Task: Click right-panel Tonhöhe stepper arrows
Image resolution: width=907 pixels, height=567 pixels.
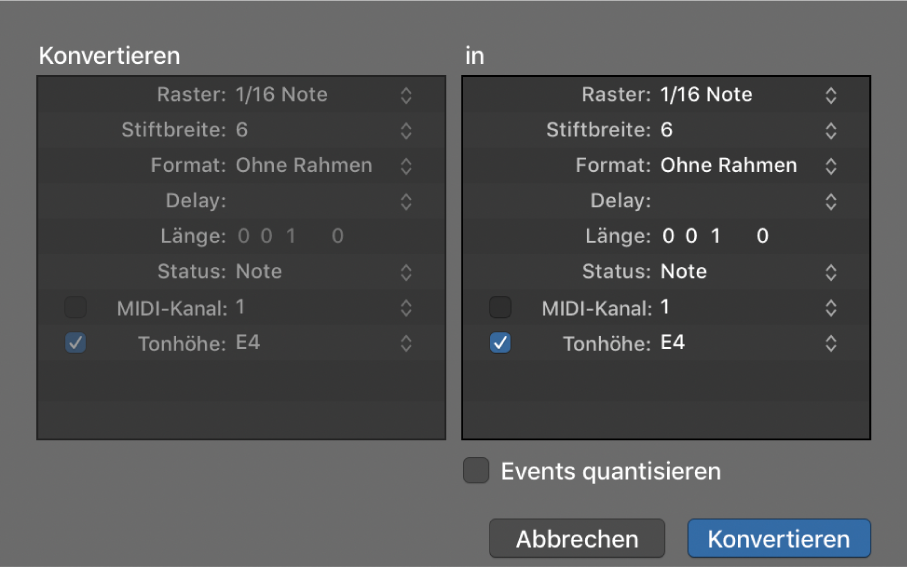Action: point(830,343)
